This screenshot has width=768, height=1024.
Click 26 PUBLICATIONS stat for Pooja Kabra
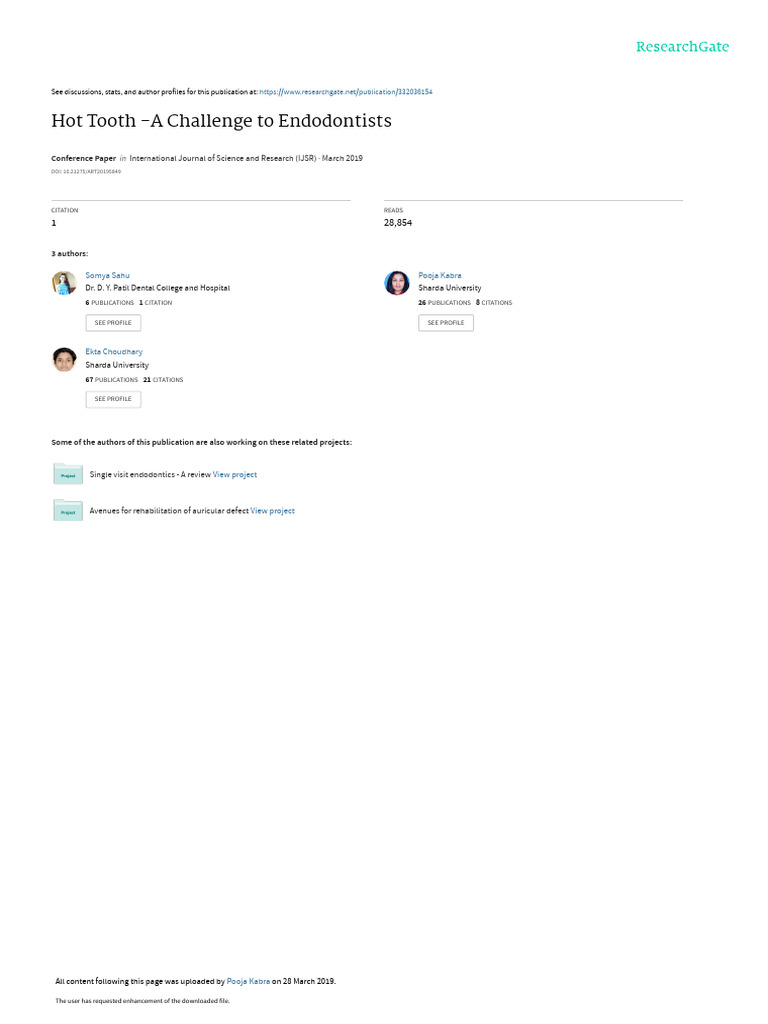click(444, 303)
